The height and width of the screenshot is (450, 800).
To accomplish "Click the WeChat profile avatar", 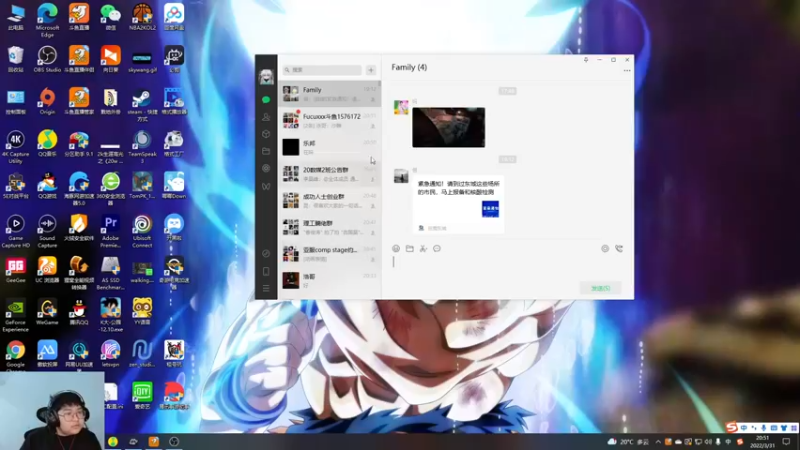I will click(266, 77).
